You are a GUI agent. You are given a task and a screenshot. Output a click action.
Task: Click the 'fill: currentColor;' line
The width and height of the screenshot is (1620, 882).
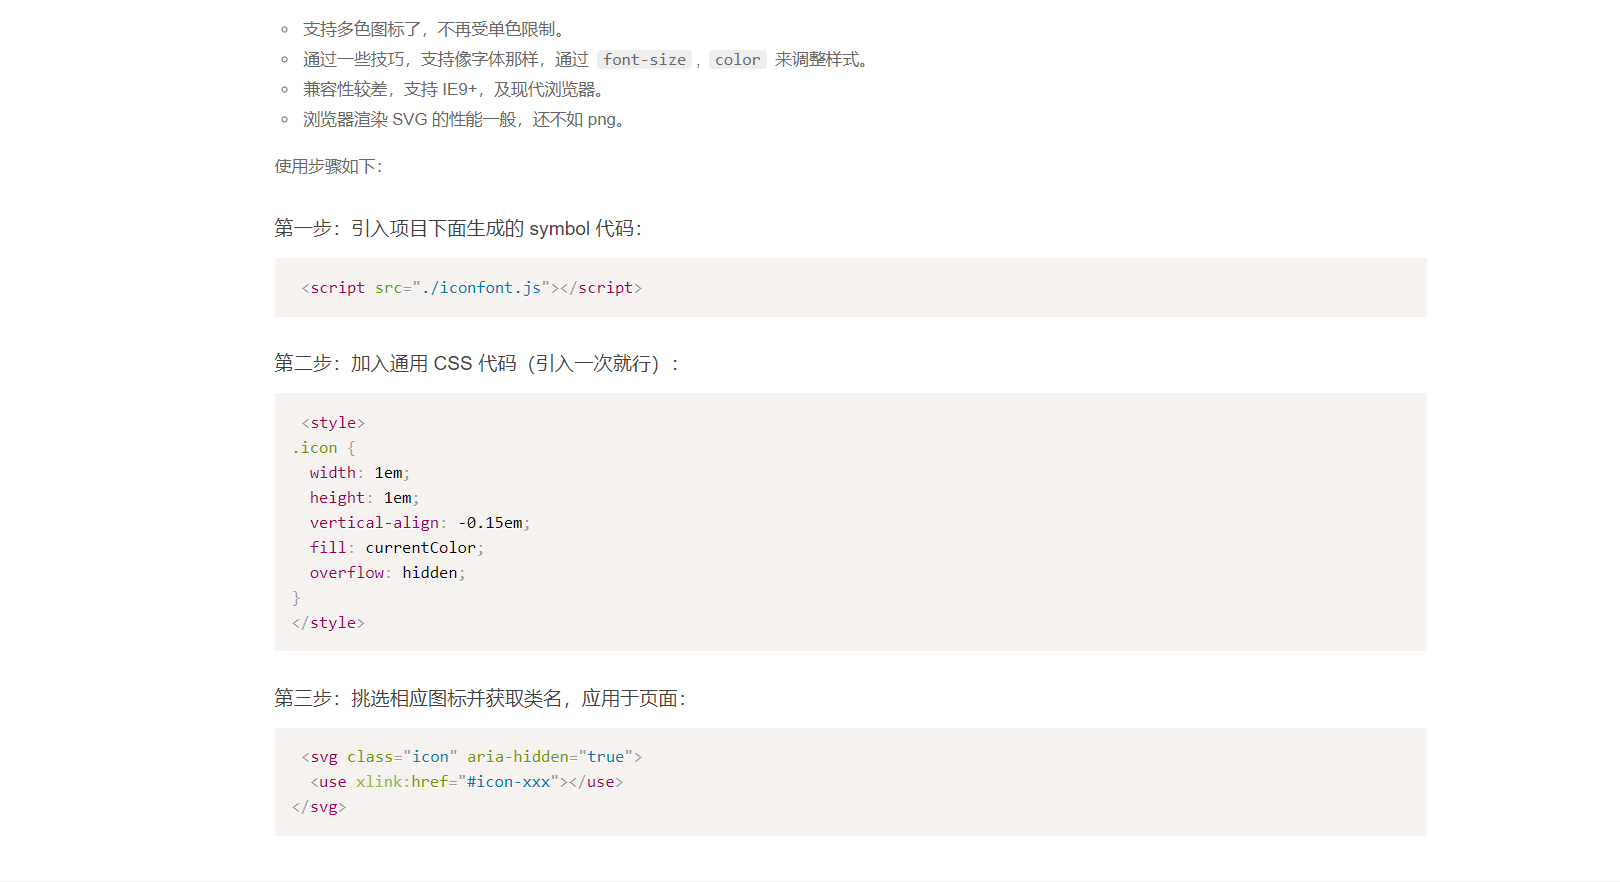pos(397,548)
